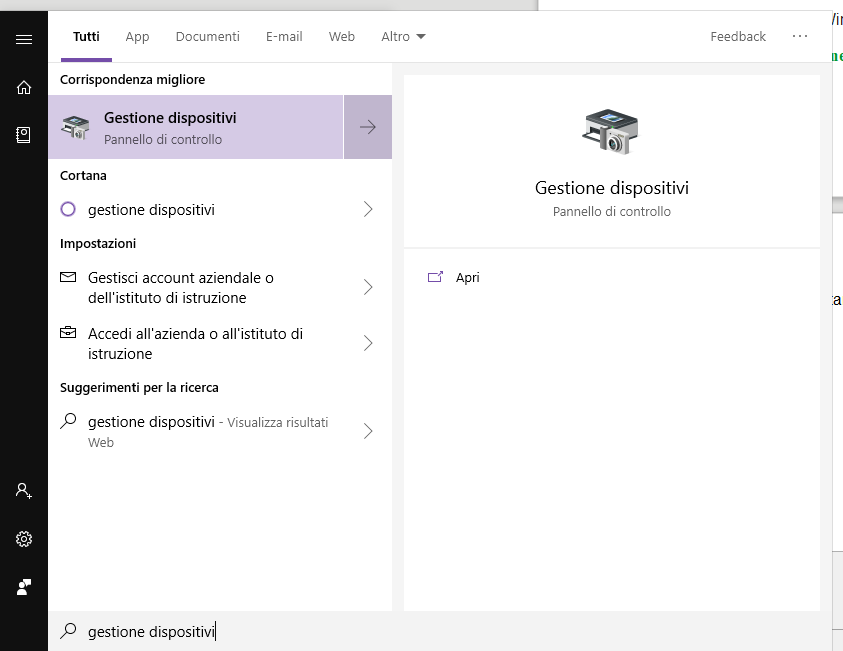
Task: Expand the Gestisci account aziendale chevron
Action: point(368,287)
